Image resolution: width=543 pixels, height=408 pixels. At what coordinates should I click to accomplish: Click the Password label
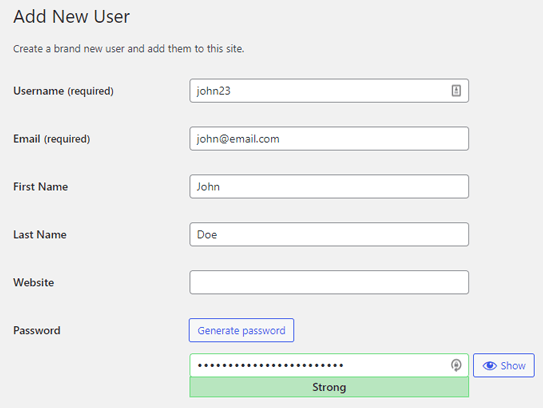37,330
